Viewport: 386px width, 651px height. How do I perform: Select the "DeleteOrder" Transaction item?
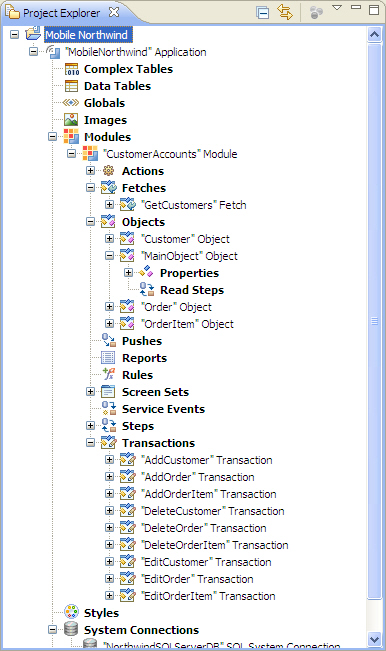[204, 528]
